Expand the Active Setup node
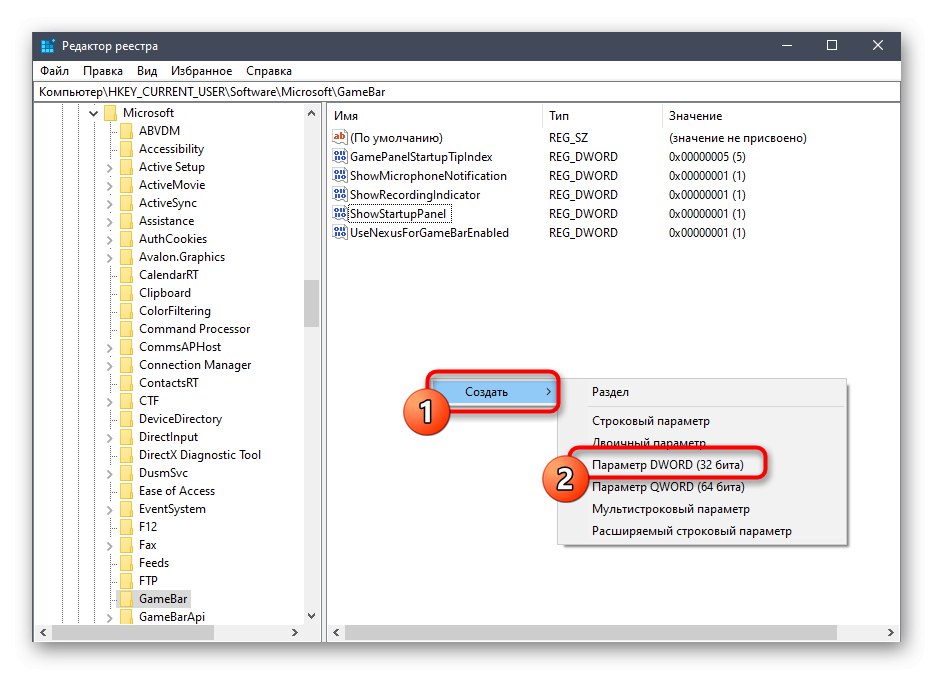The height and width of the screenshot is (674, 933). click(x=109, y=168)
